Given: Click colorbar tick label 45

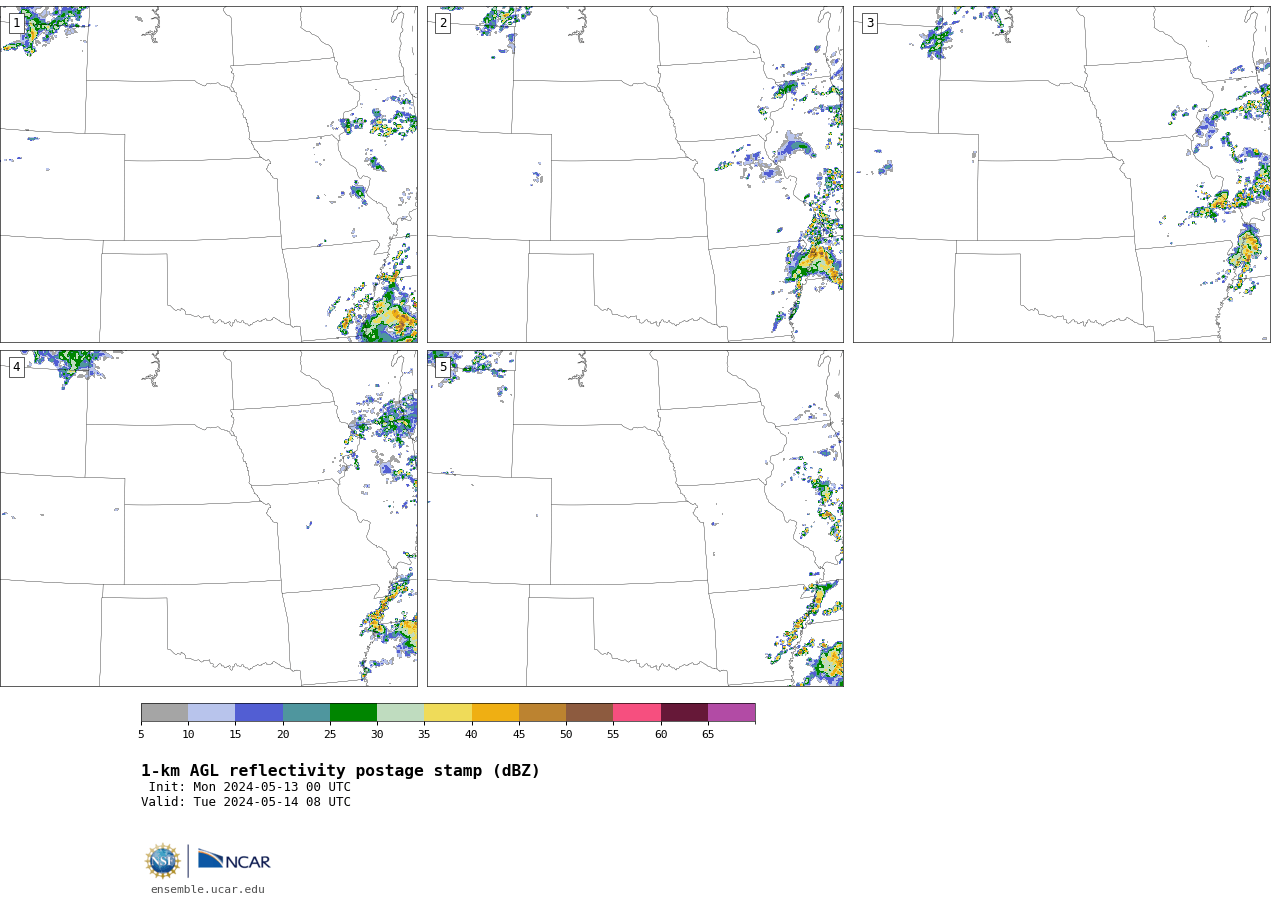Looking at the screenshot, I should [x=519, y=735].
